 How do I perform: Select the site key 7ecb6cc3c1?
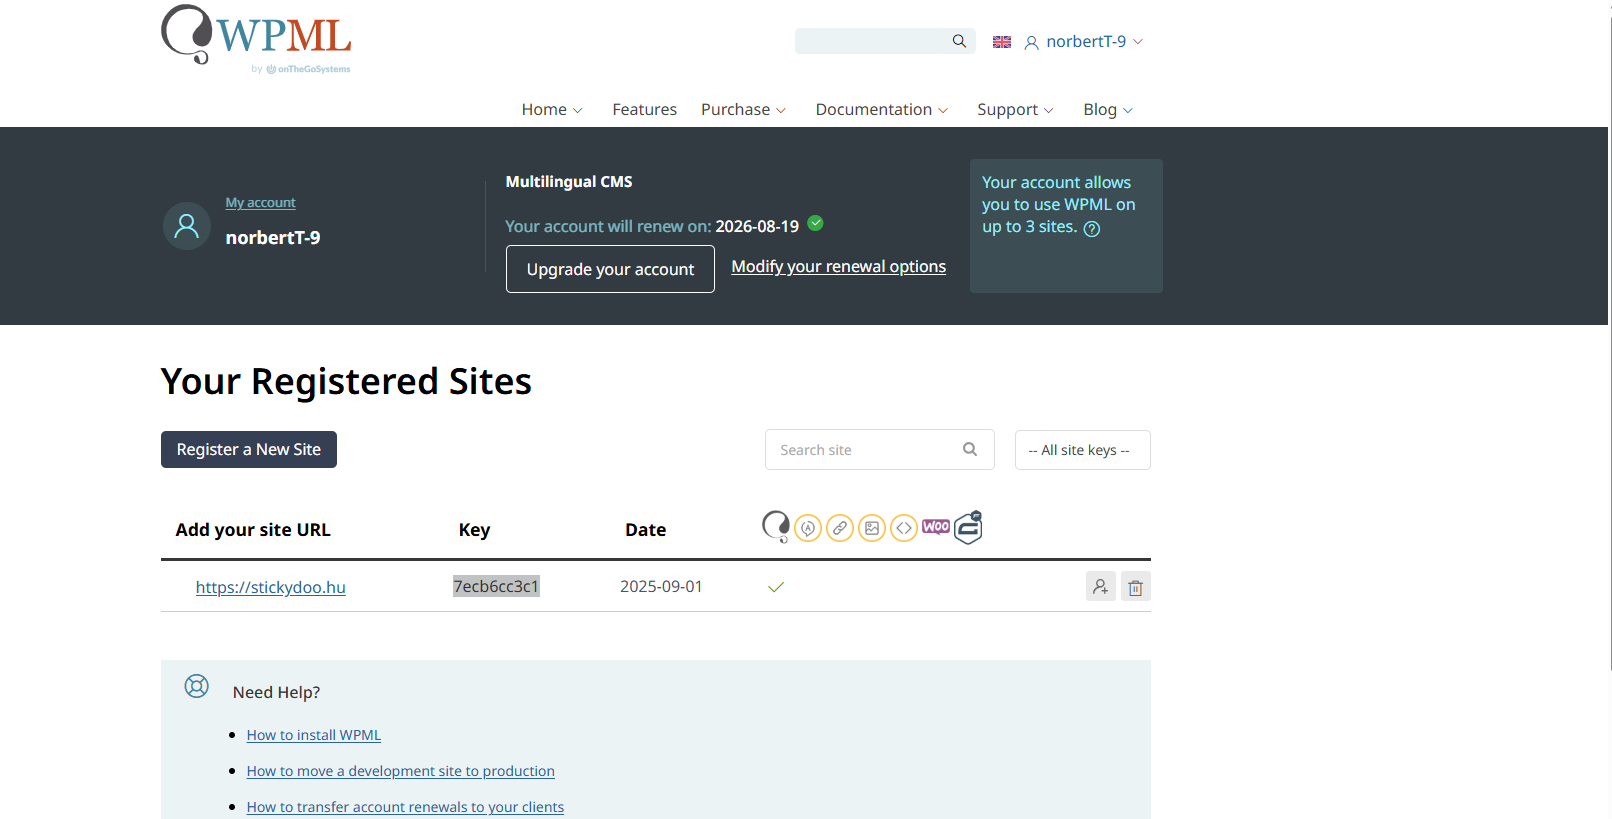[x=496, y=586]
